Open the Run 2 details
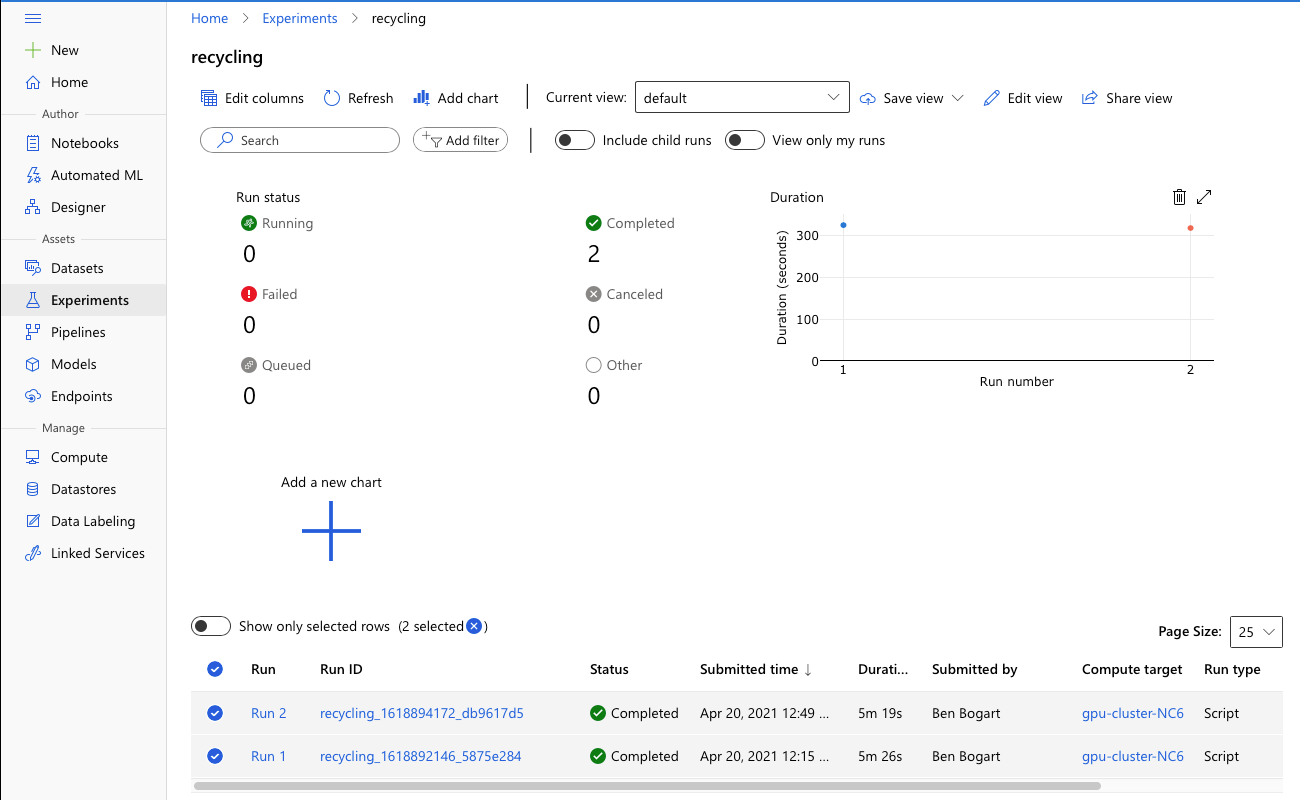 268,713
